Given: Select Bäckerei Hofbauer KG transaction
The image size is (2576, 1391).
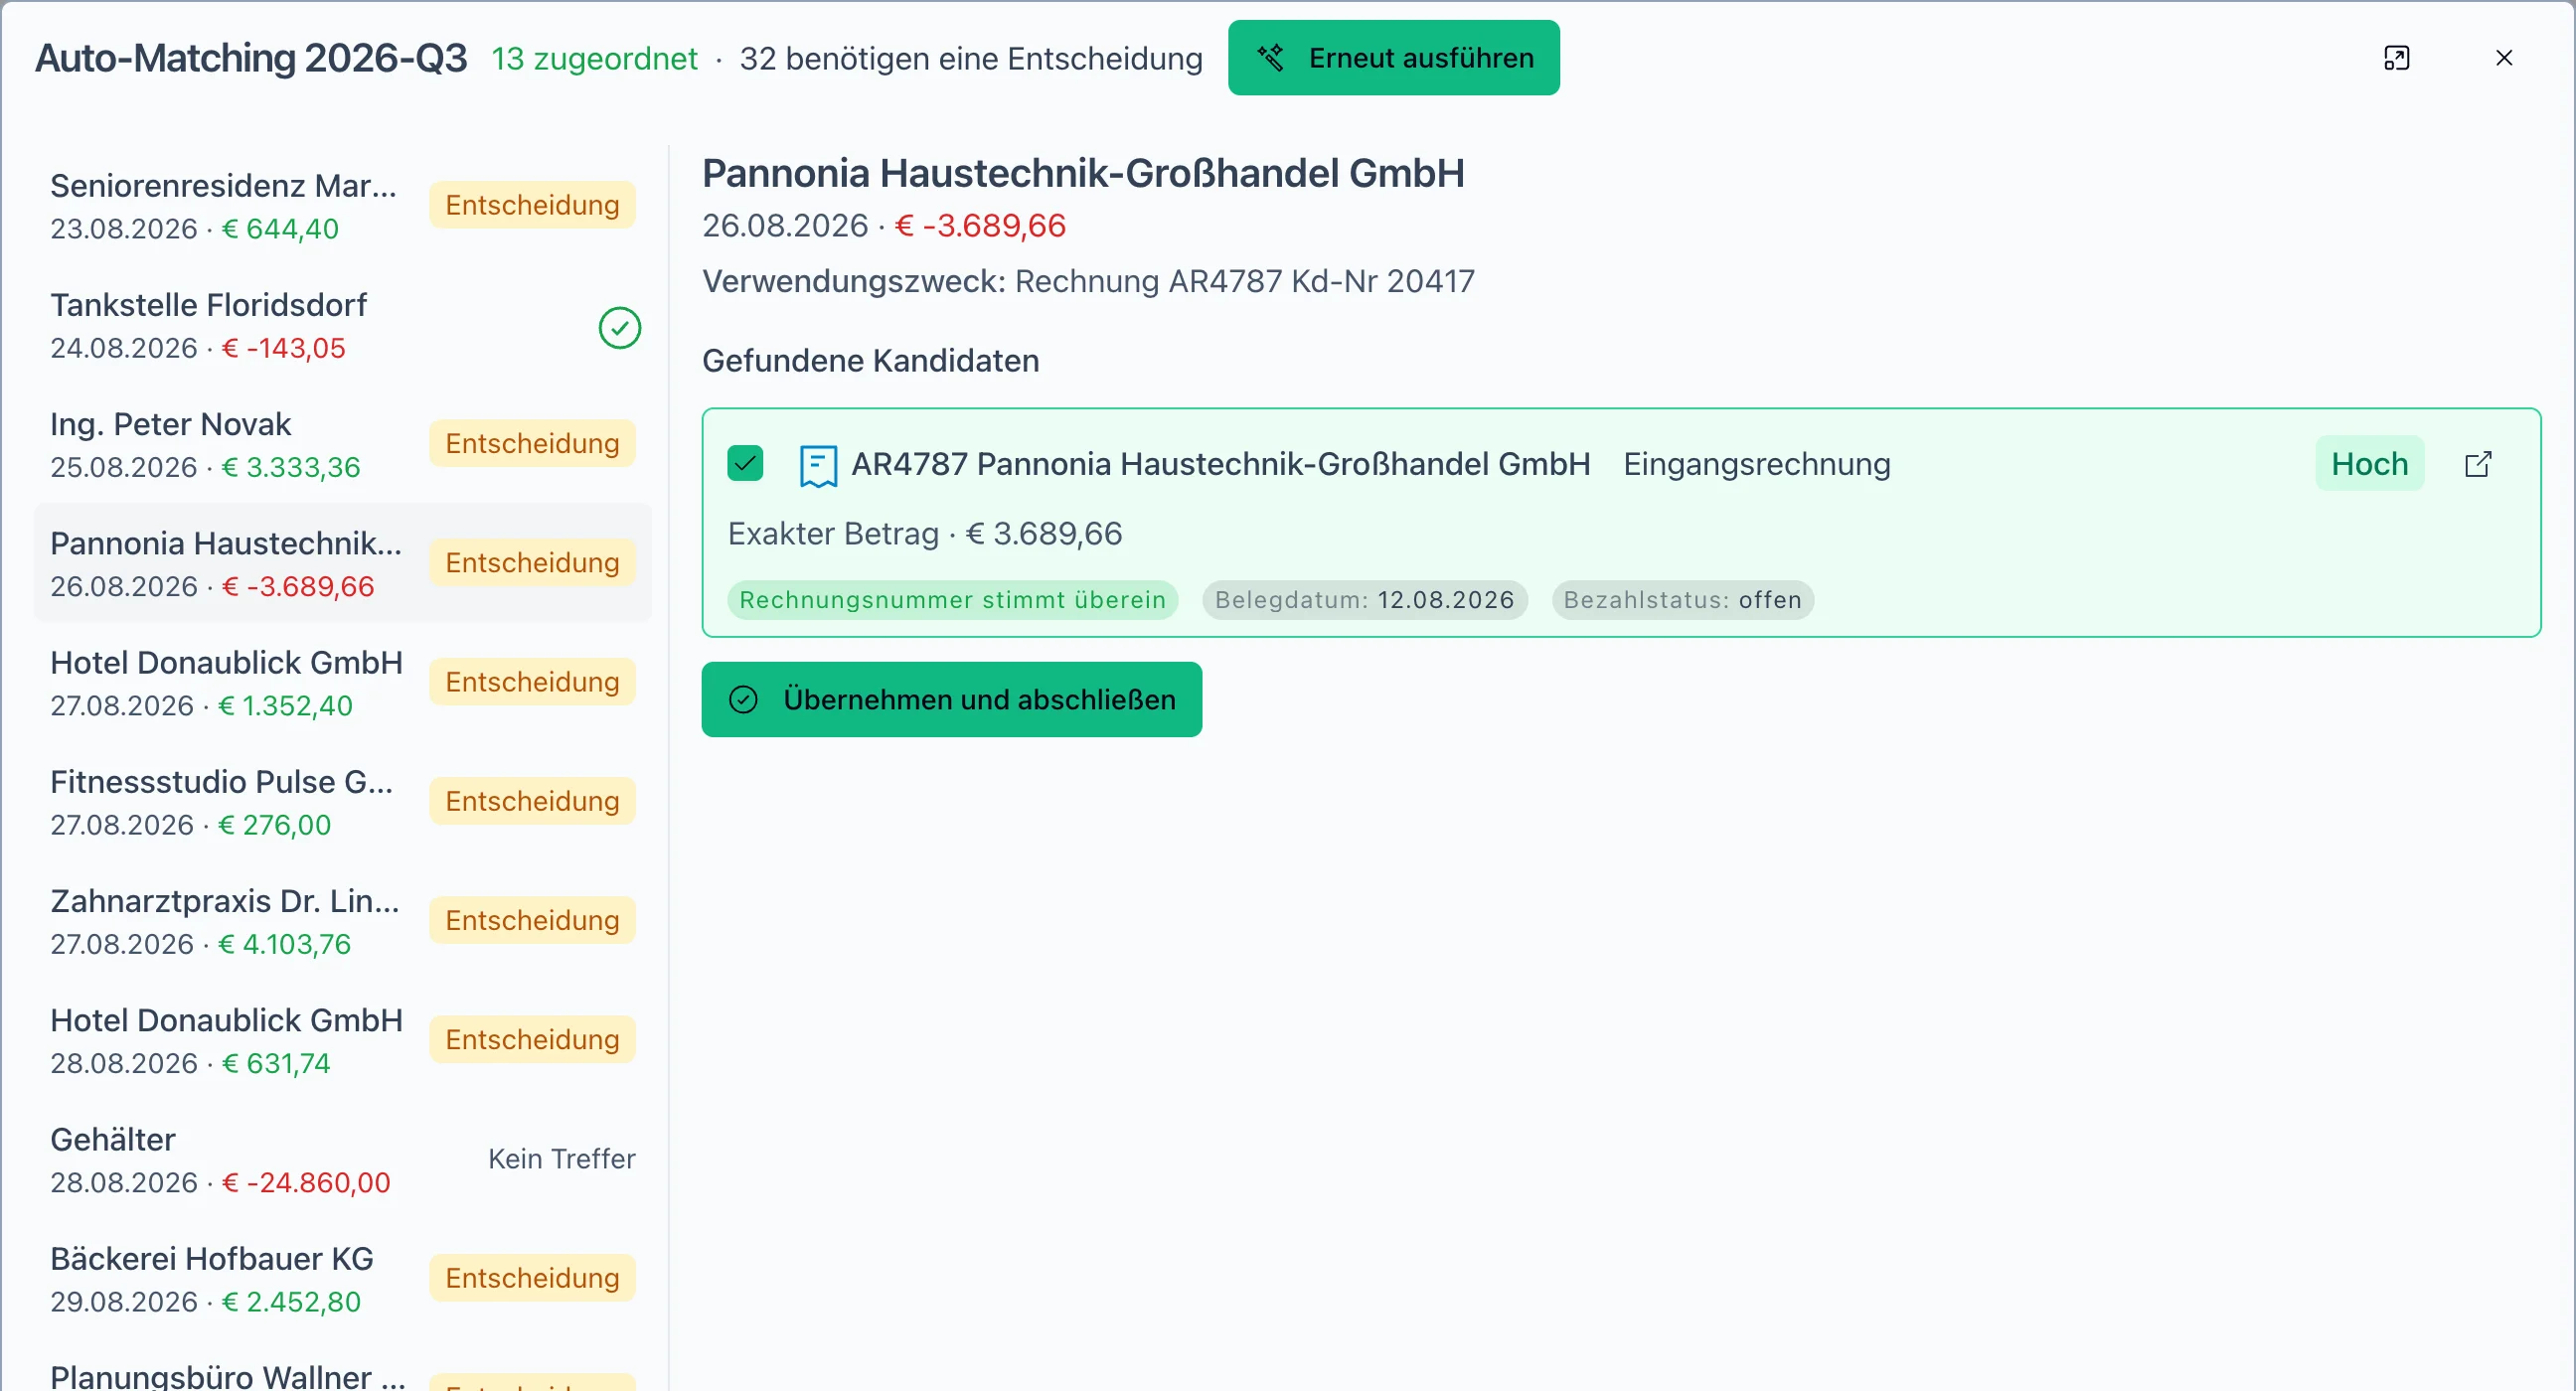Looking at the screenshot, I should pyautogui.click(x=343, y=1278).
